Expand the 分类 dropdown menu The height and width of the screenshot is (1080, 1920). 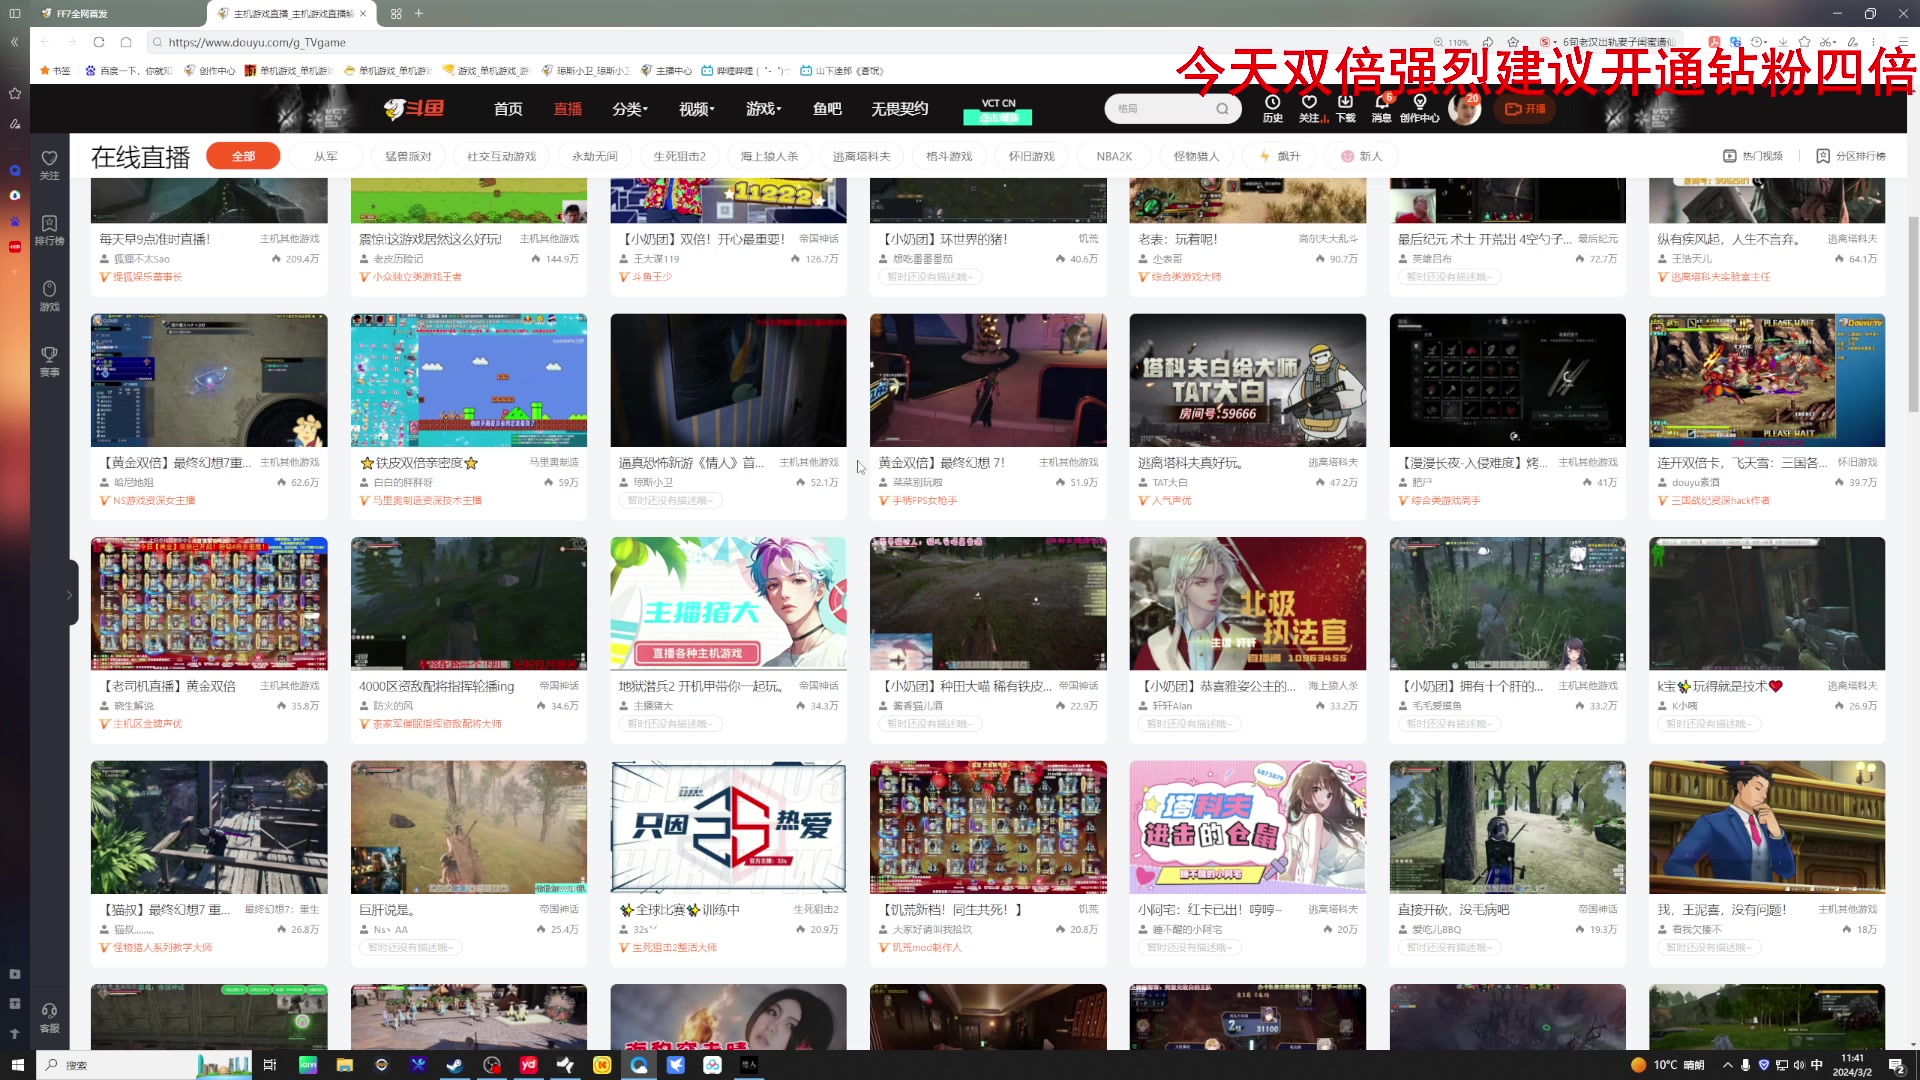click(630, 109)
